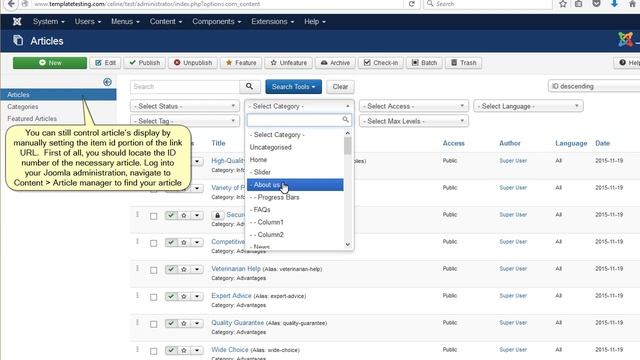Open actions dropdown arrow for Expert Advice row
640x360 pixels.
click(x=197, y=296)
